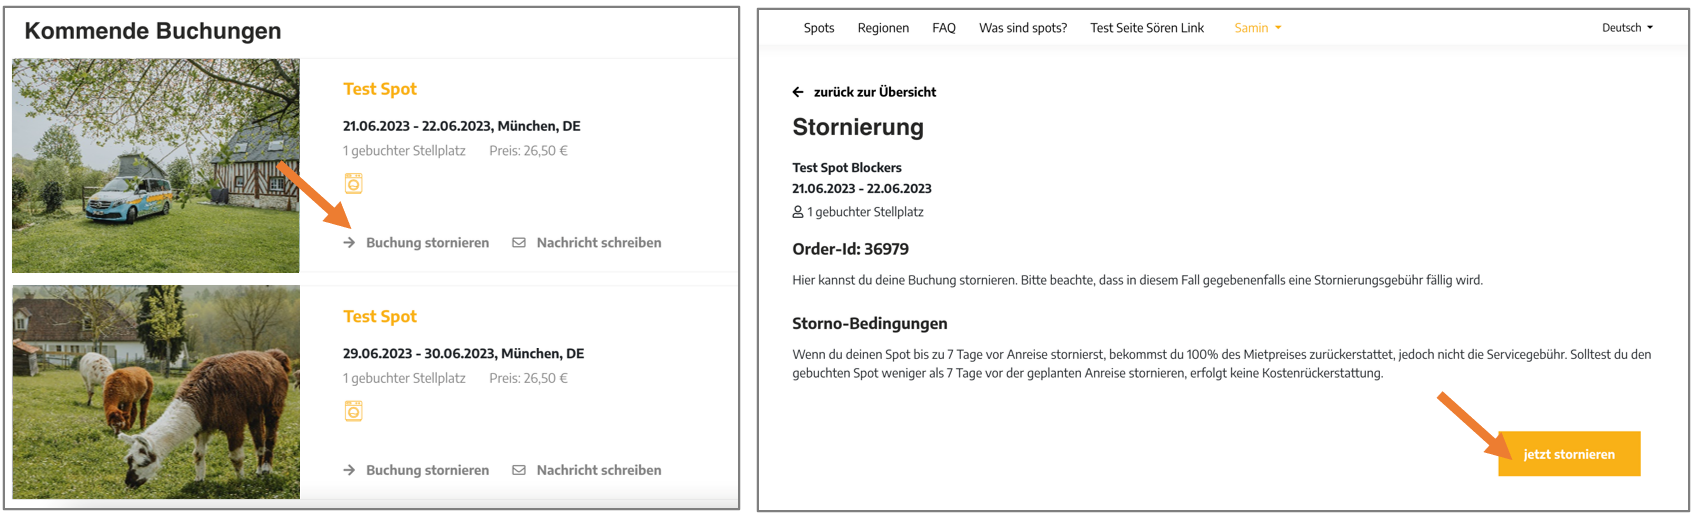Image resolution: width=1692 pixels, height=515 pixels.
Task: Open the Spots menu item
Action: click(819, 28)
